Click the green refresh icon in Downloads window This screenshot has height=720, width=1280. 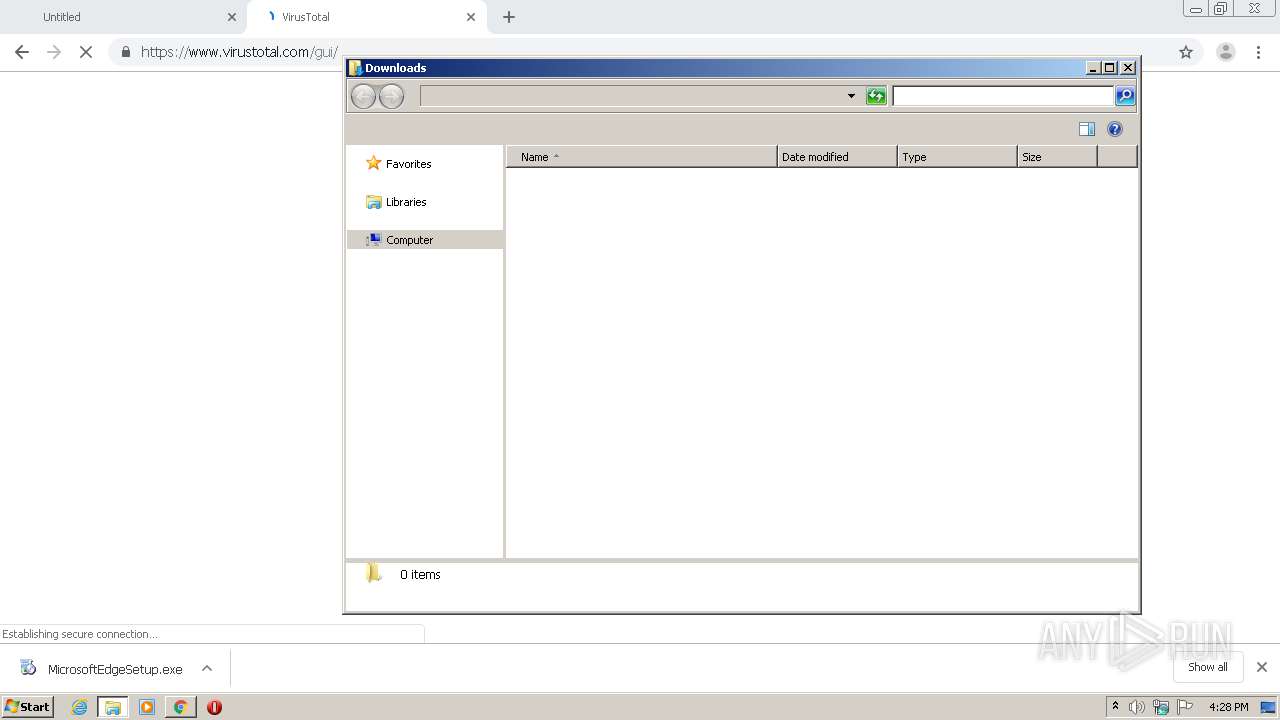(x=876, y=96)
